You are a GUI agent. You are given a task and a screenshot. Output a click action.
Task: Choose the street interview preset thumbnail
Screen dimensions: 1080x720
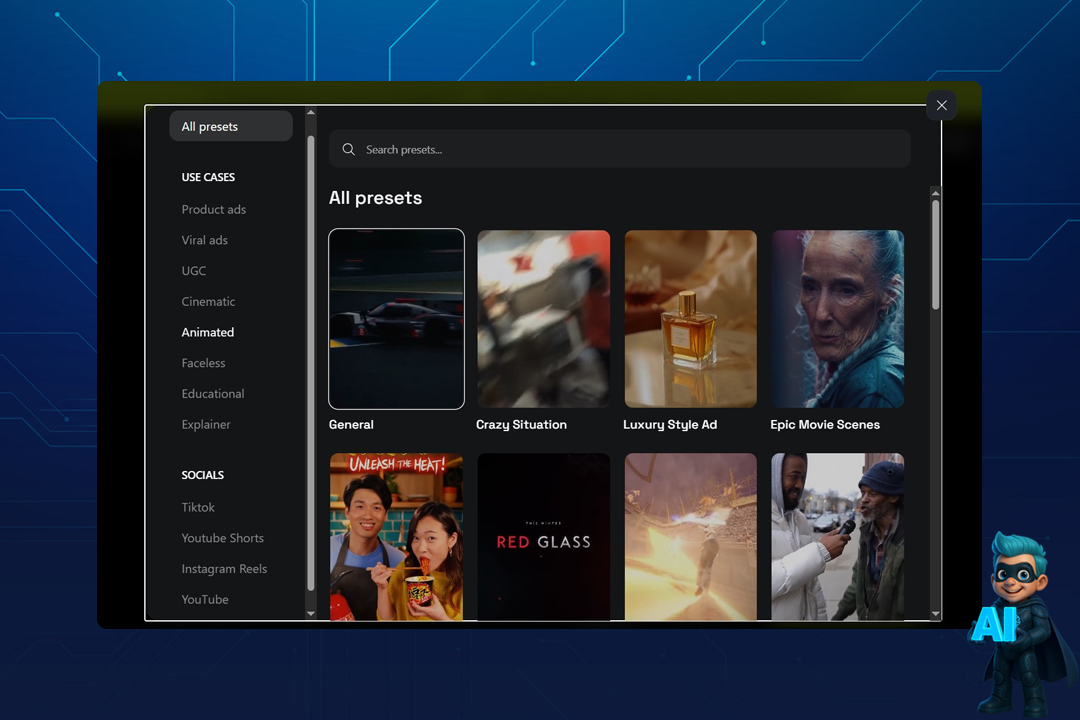[x=837, y=536]
